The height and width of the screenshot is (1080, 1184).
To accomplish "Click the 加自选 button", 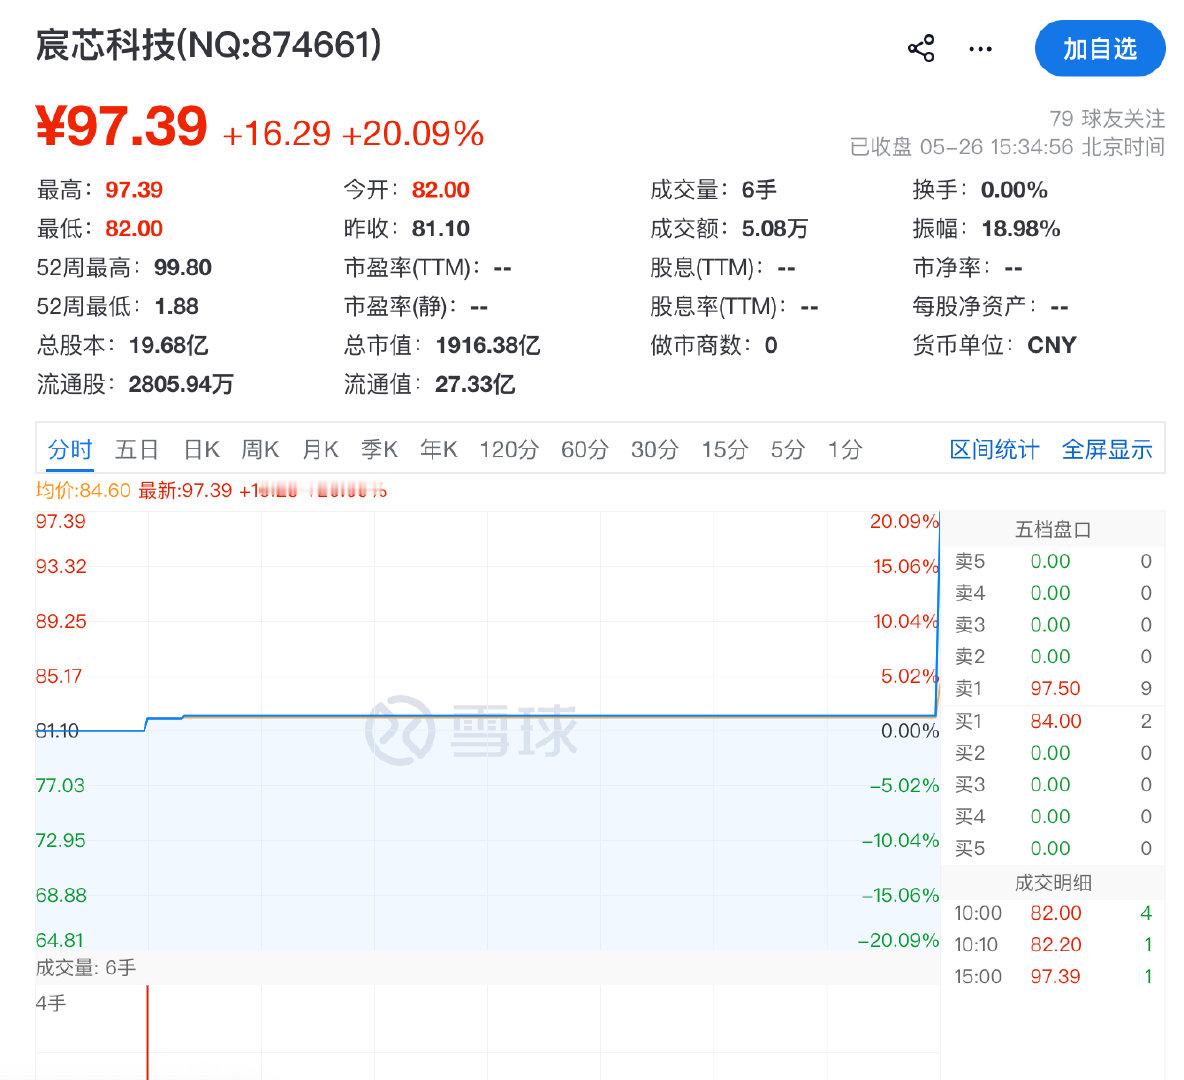I will [1099, 49].
